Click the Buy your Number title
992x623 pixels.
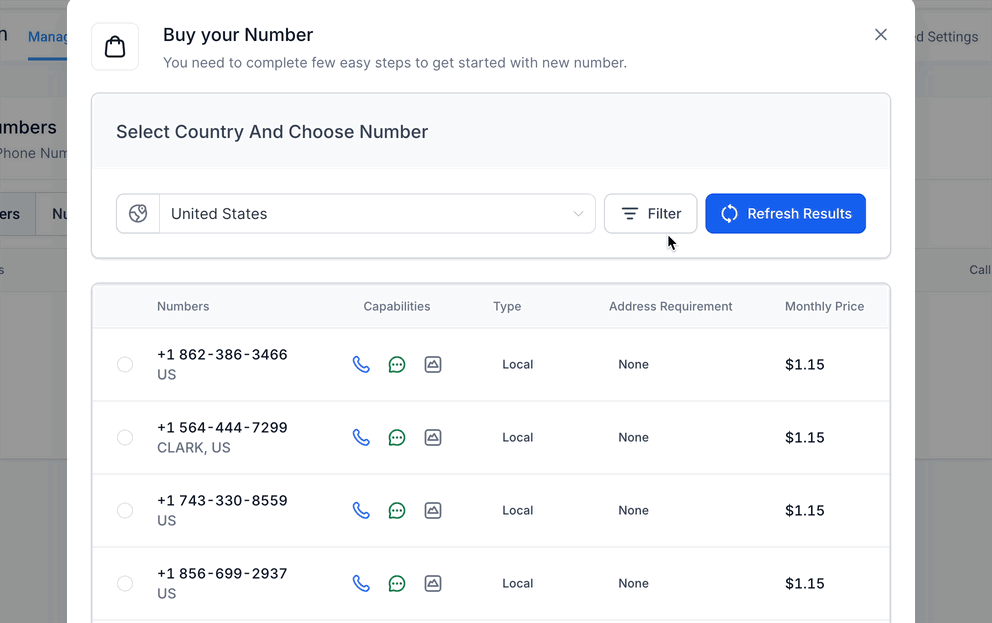pos(238,35)
